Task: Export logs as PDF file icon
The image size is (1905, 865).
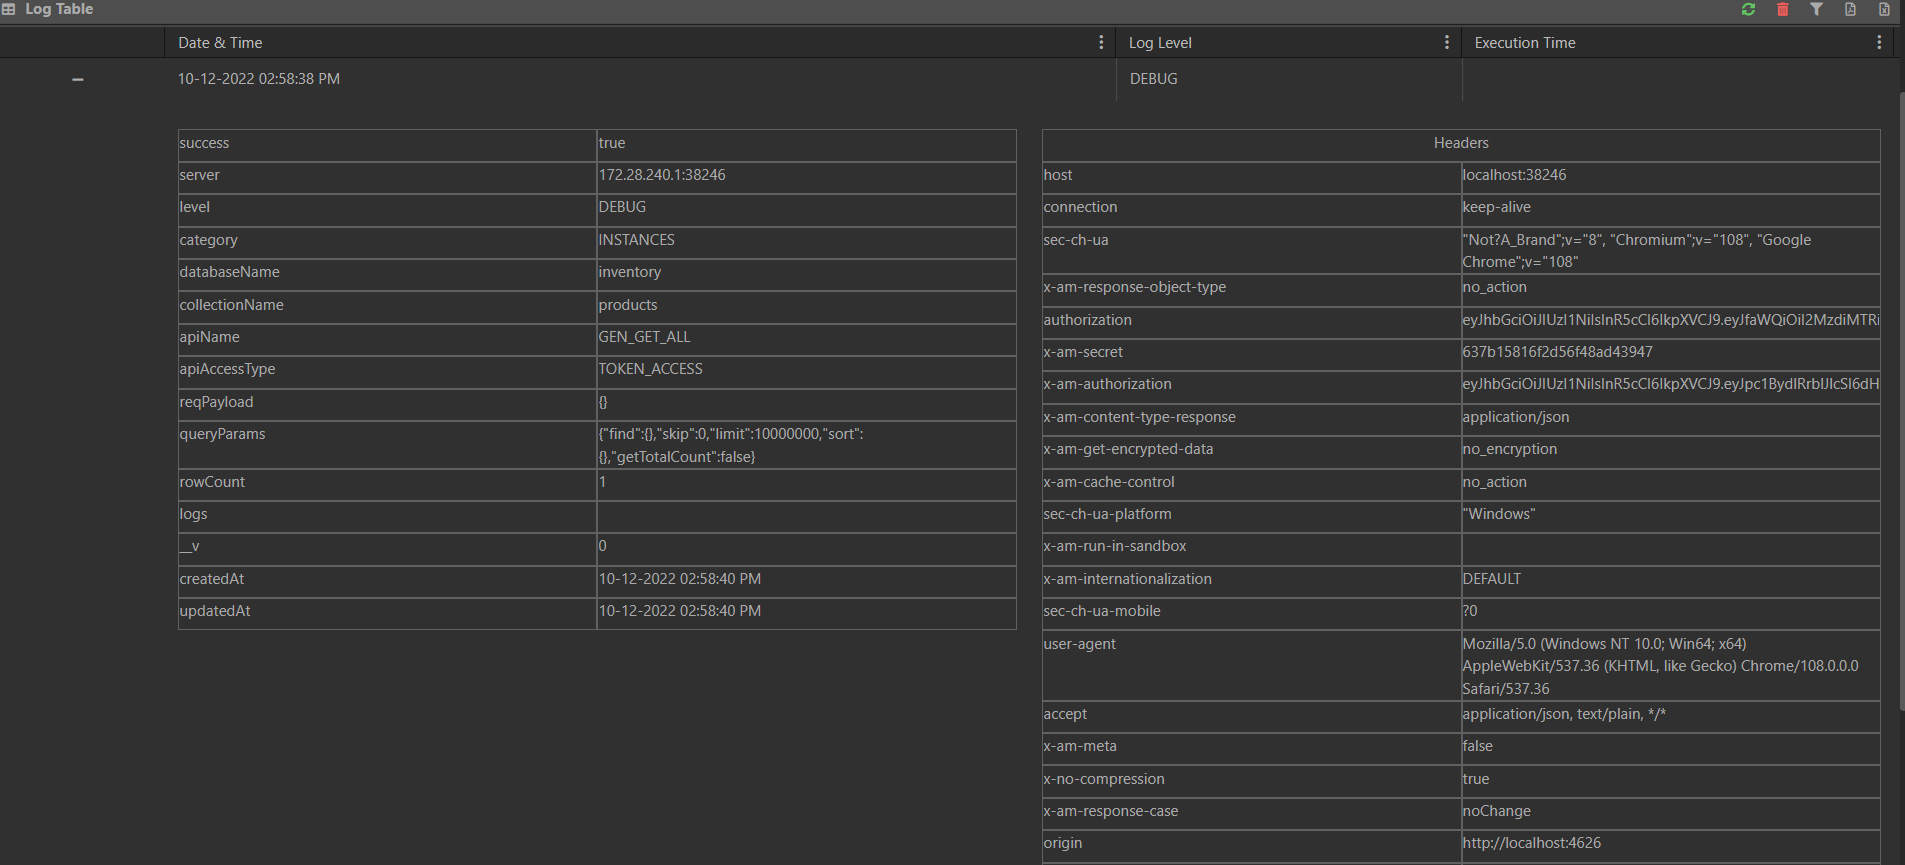Action: coord(1850,9)
